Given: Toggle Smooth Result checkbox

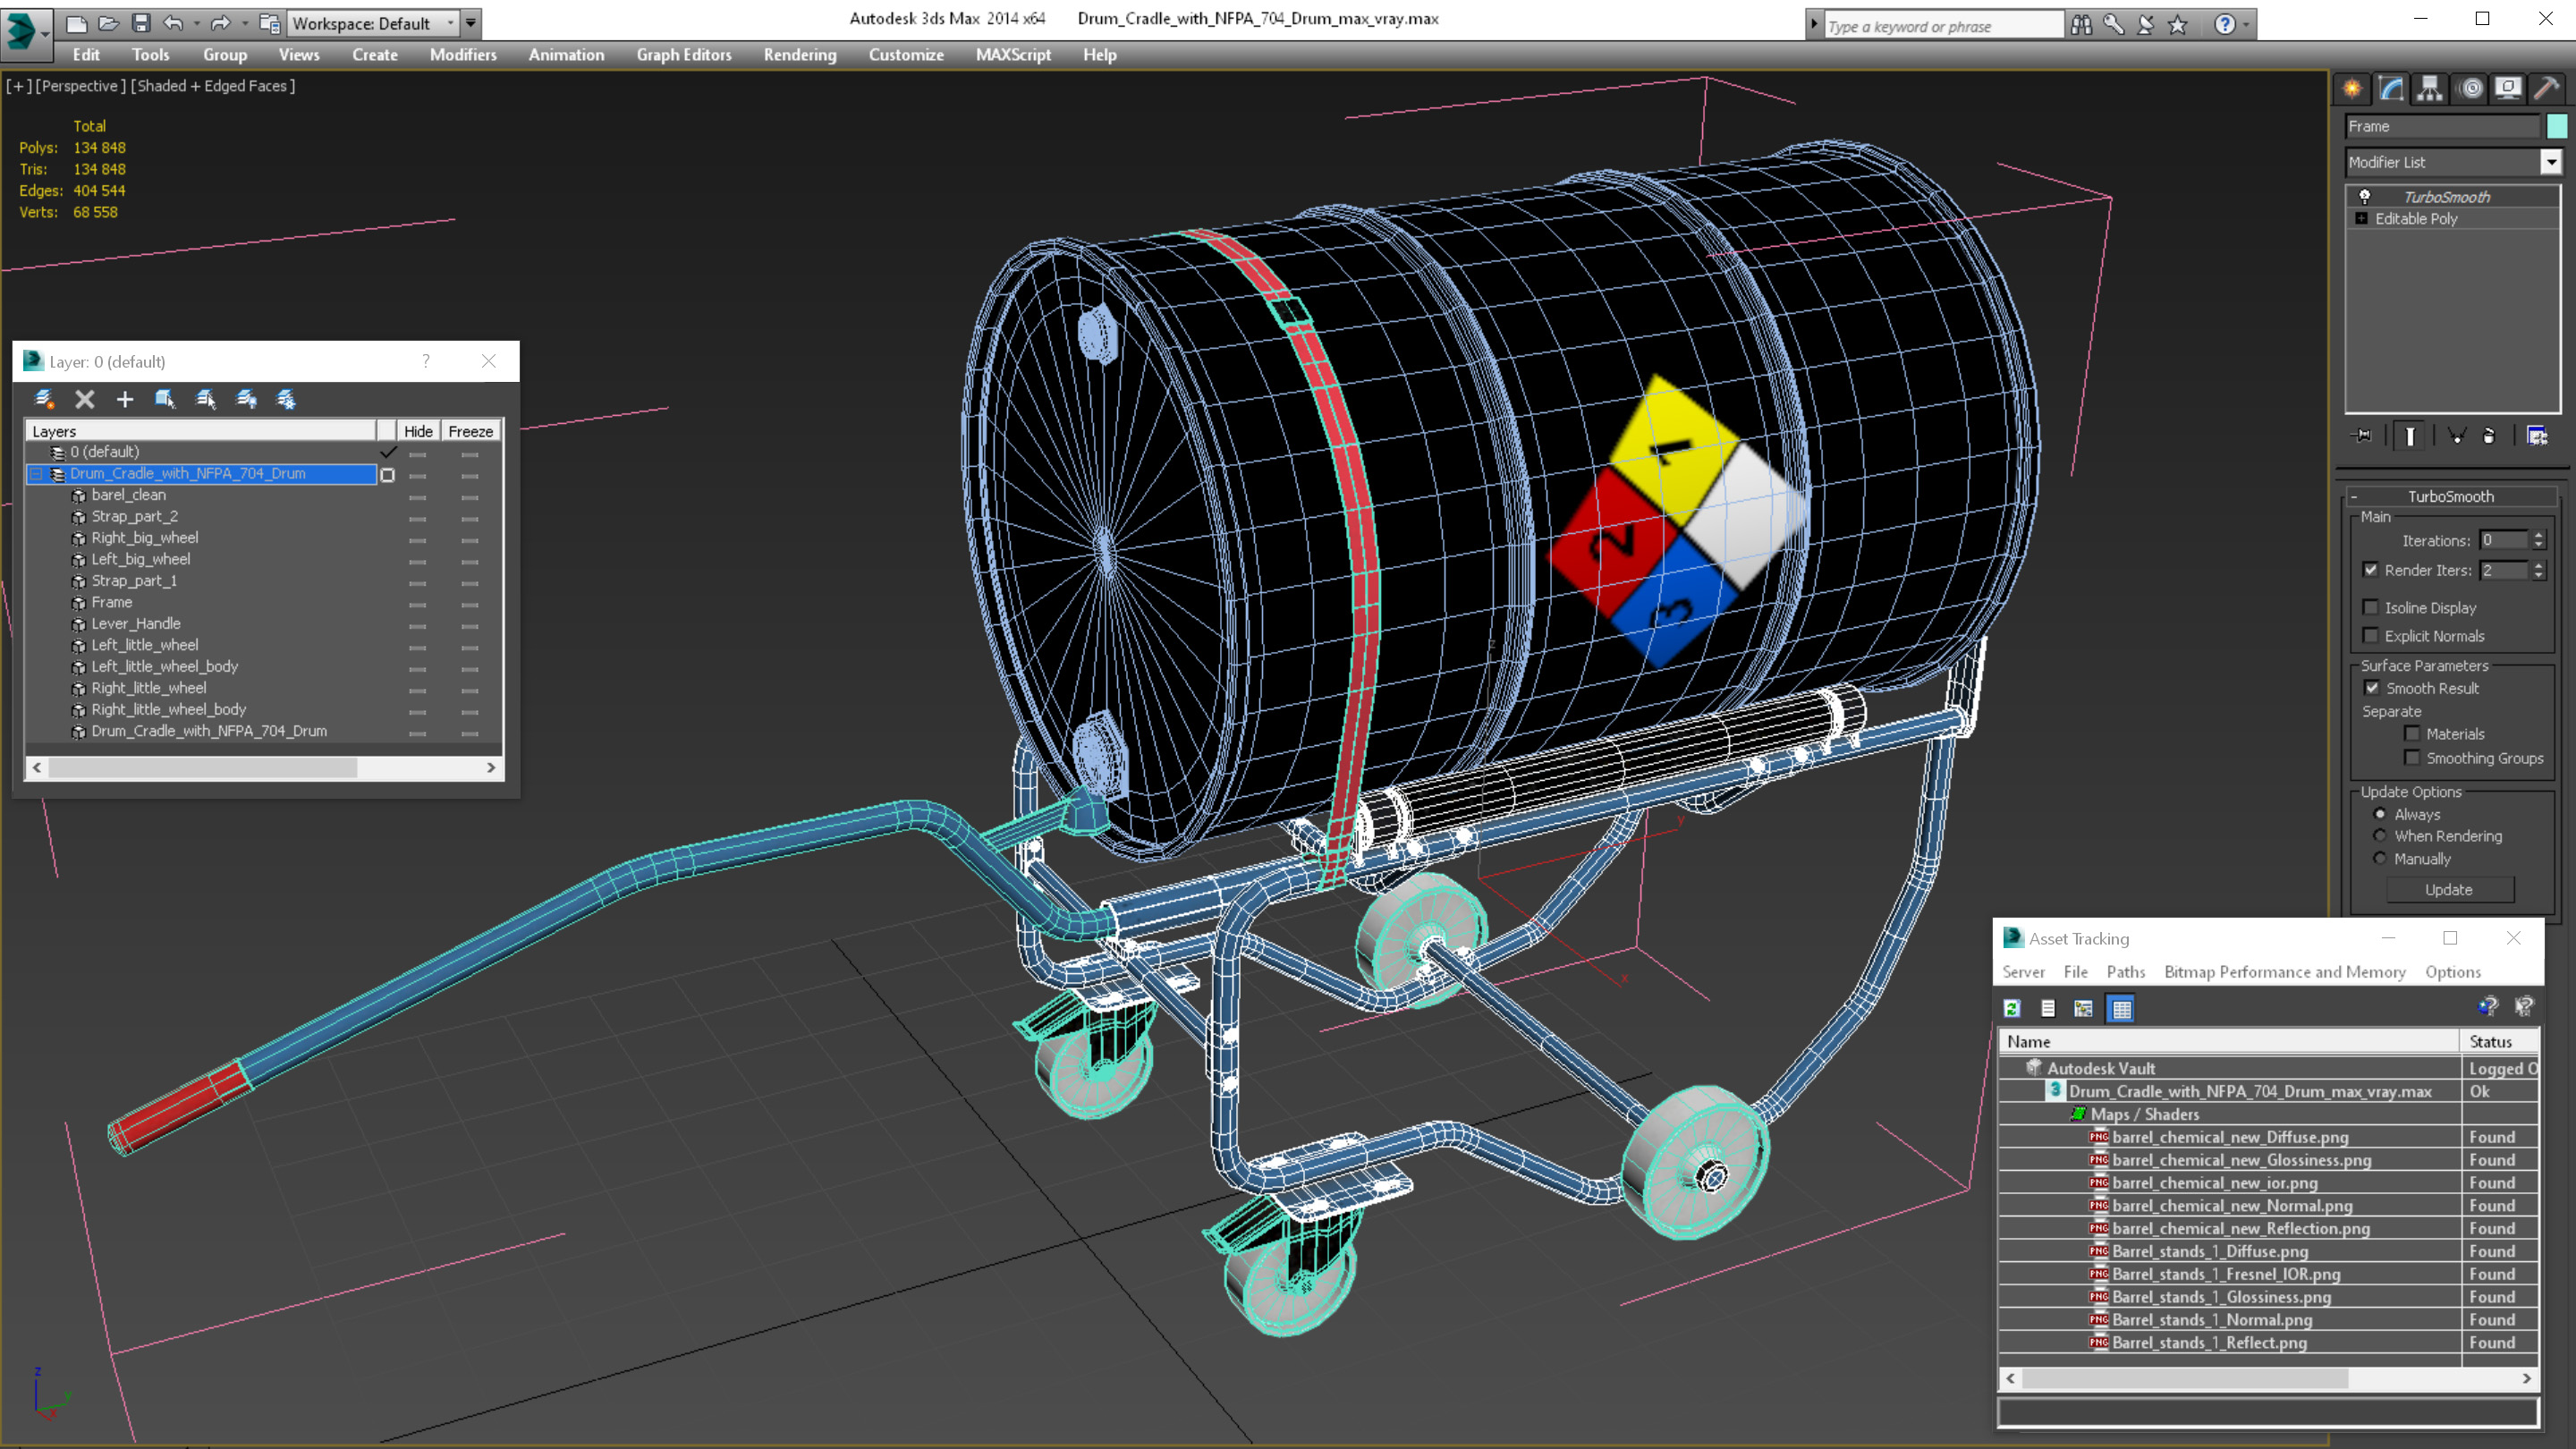Looking at the screenshot, I should (x=2372, y=688).
